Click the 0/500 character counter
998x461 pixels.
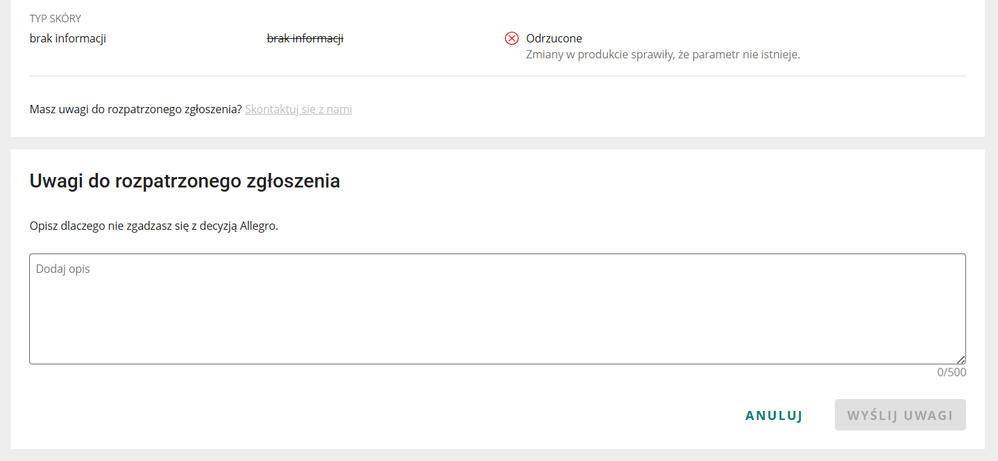click(x=951, y=373)
